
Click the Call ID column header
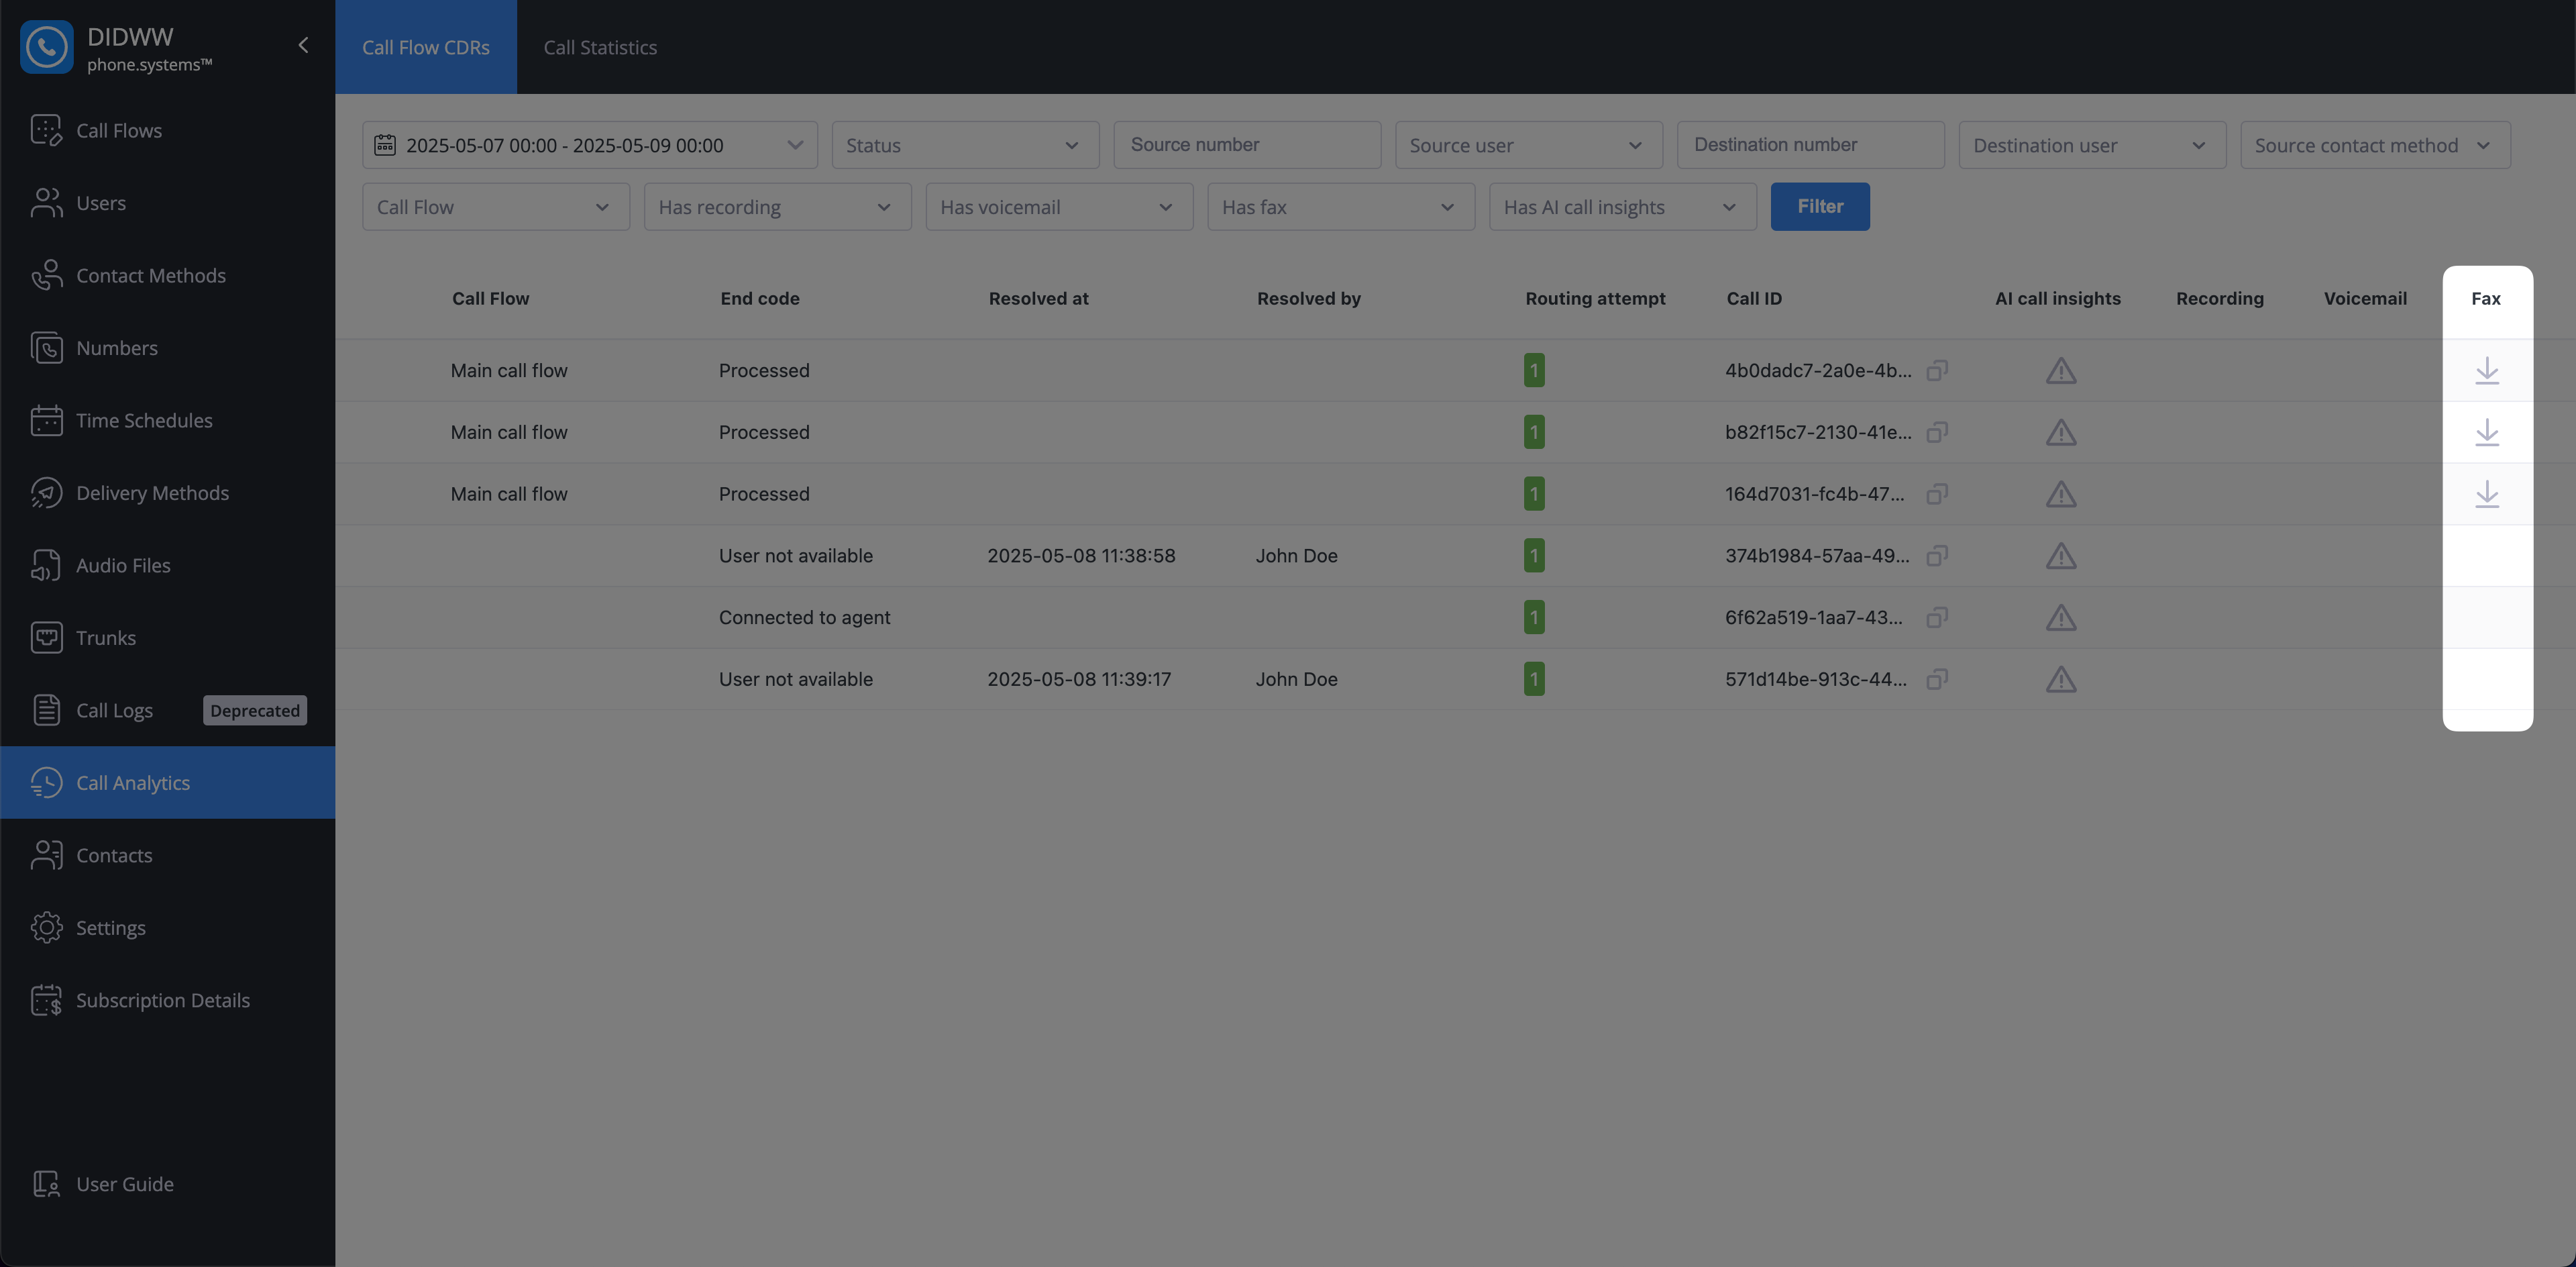1754,299
